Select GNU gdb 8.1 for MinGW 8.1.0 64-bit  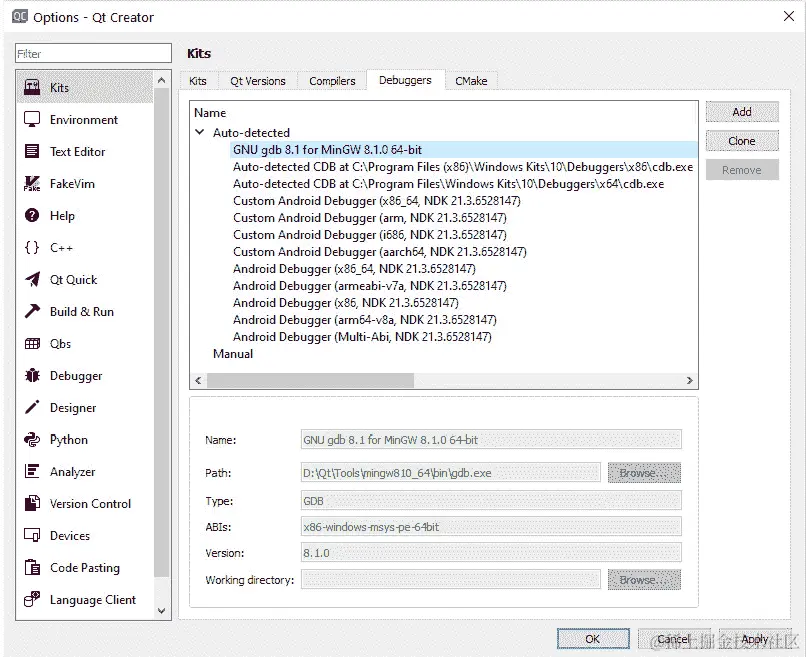464,150
